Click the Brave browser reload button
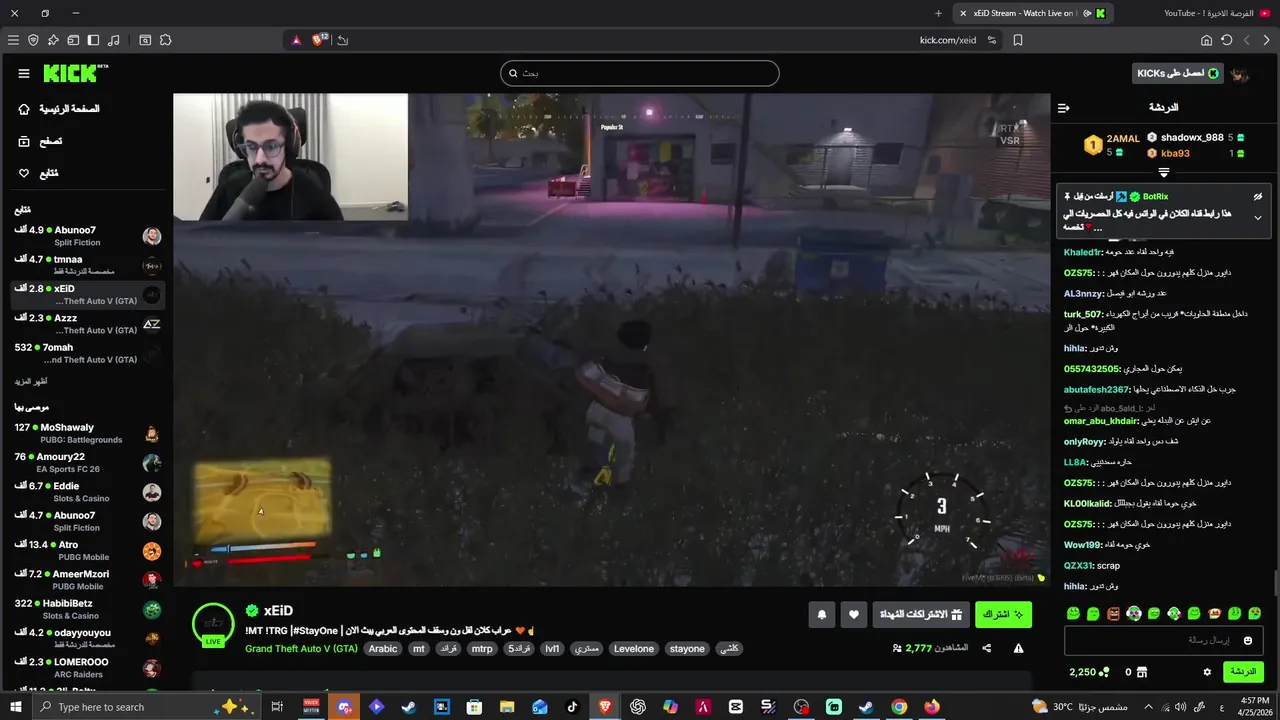This screenshot has width=1280, height=720. coord(1226,40)
